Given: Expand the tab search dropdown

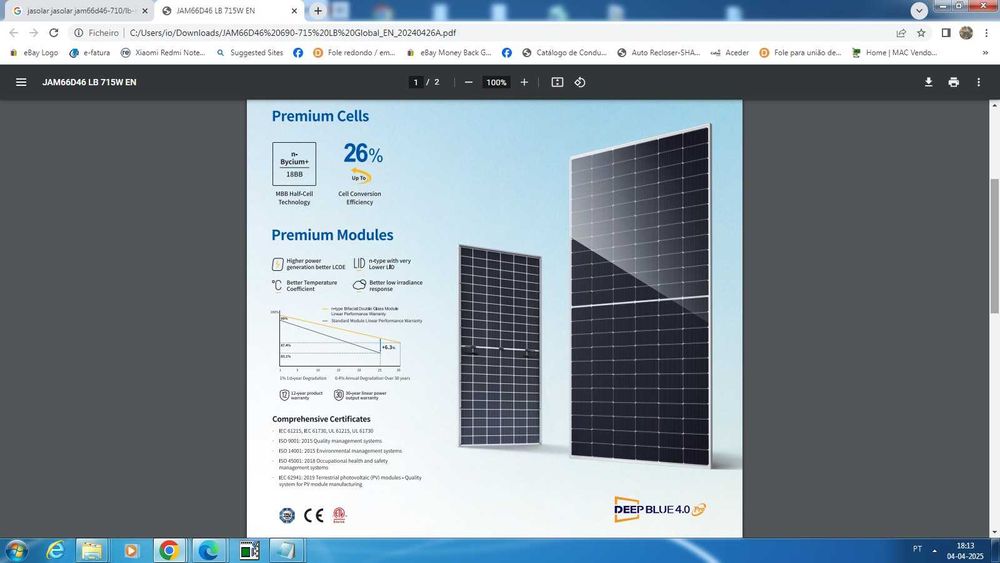Looking at the screenshot, I should [x=919, y=10].
